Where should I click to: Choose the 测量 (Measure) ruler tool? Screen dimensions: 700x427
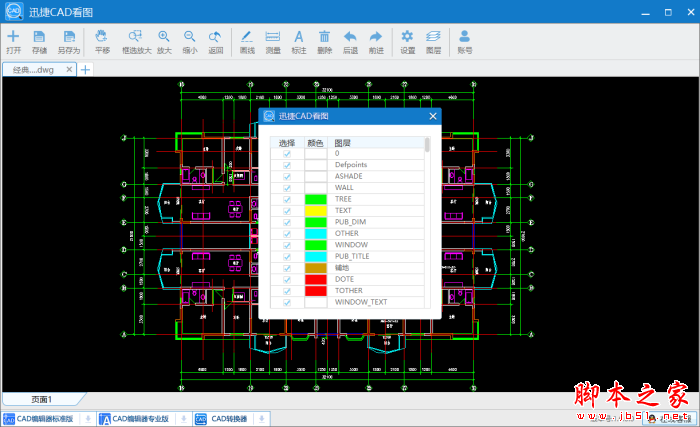[x=272, y=40]
